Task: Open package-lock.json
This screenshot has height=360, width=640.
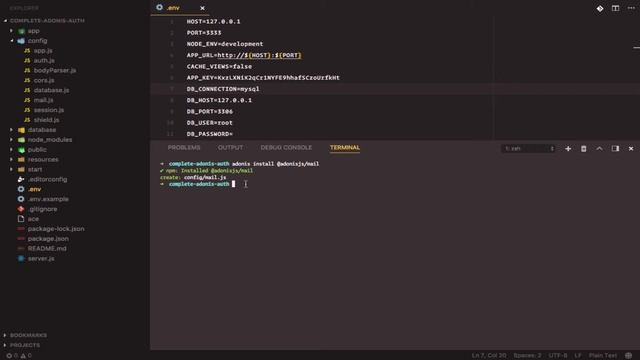Action: click(56, 229)
